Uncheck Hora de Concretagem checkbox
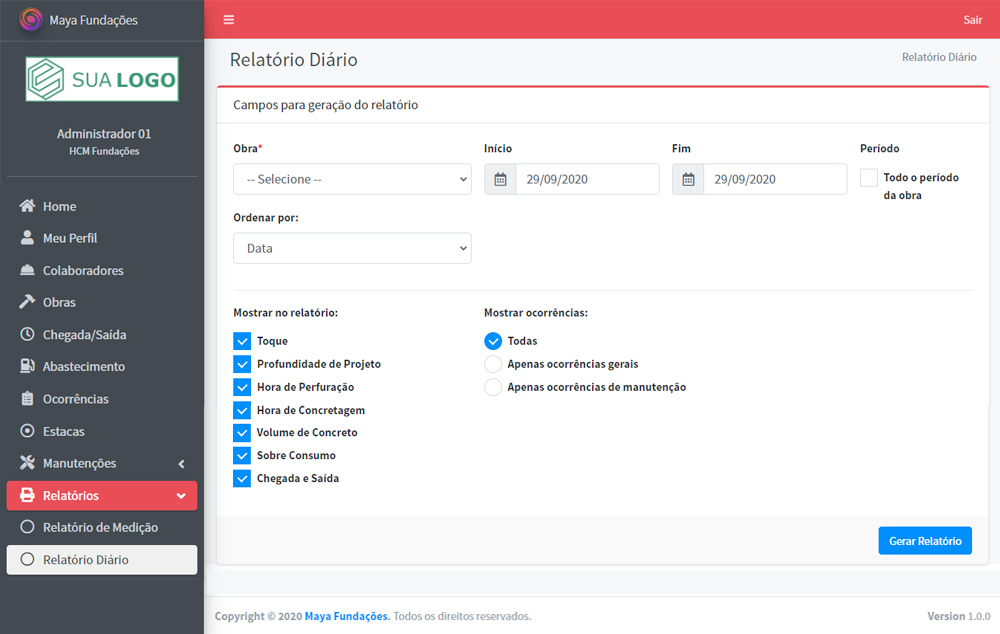The image size is (1000, 634). tap(242, 410)
